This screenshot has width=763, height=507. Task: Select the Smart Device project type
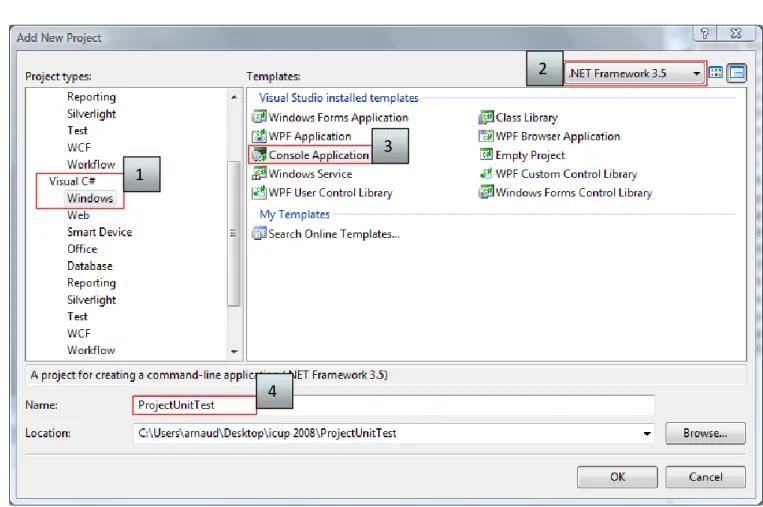click(x=100, y=232)
